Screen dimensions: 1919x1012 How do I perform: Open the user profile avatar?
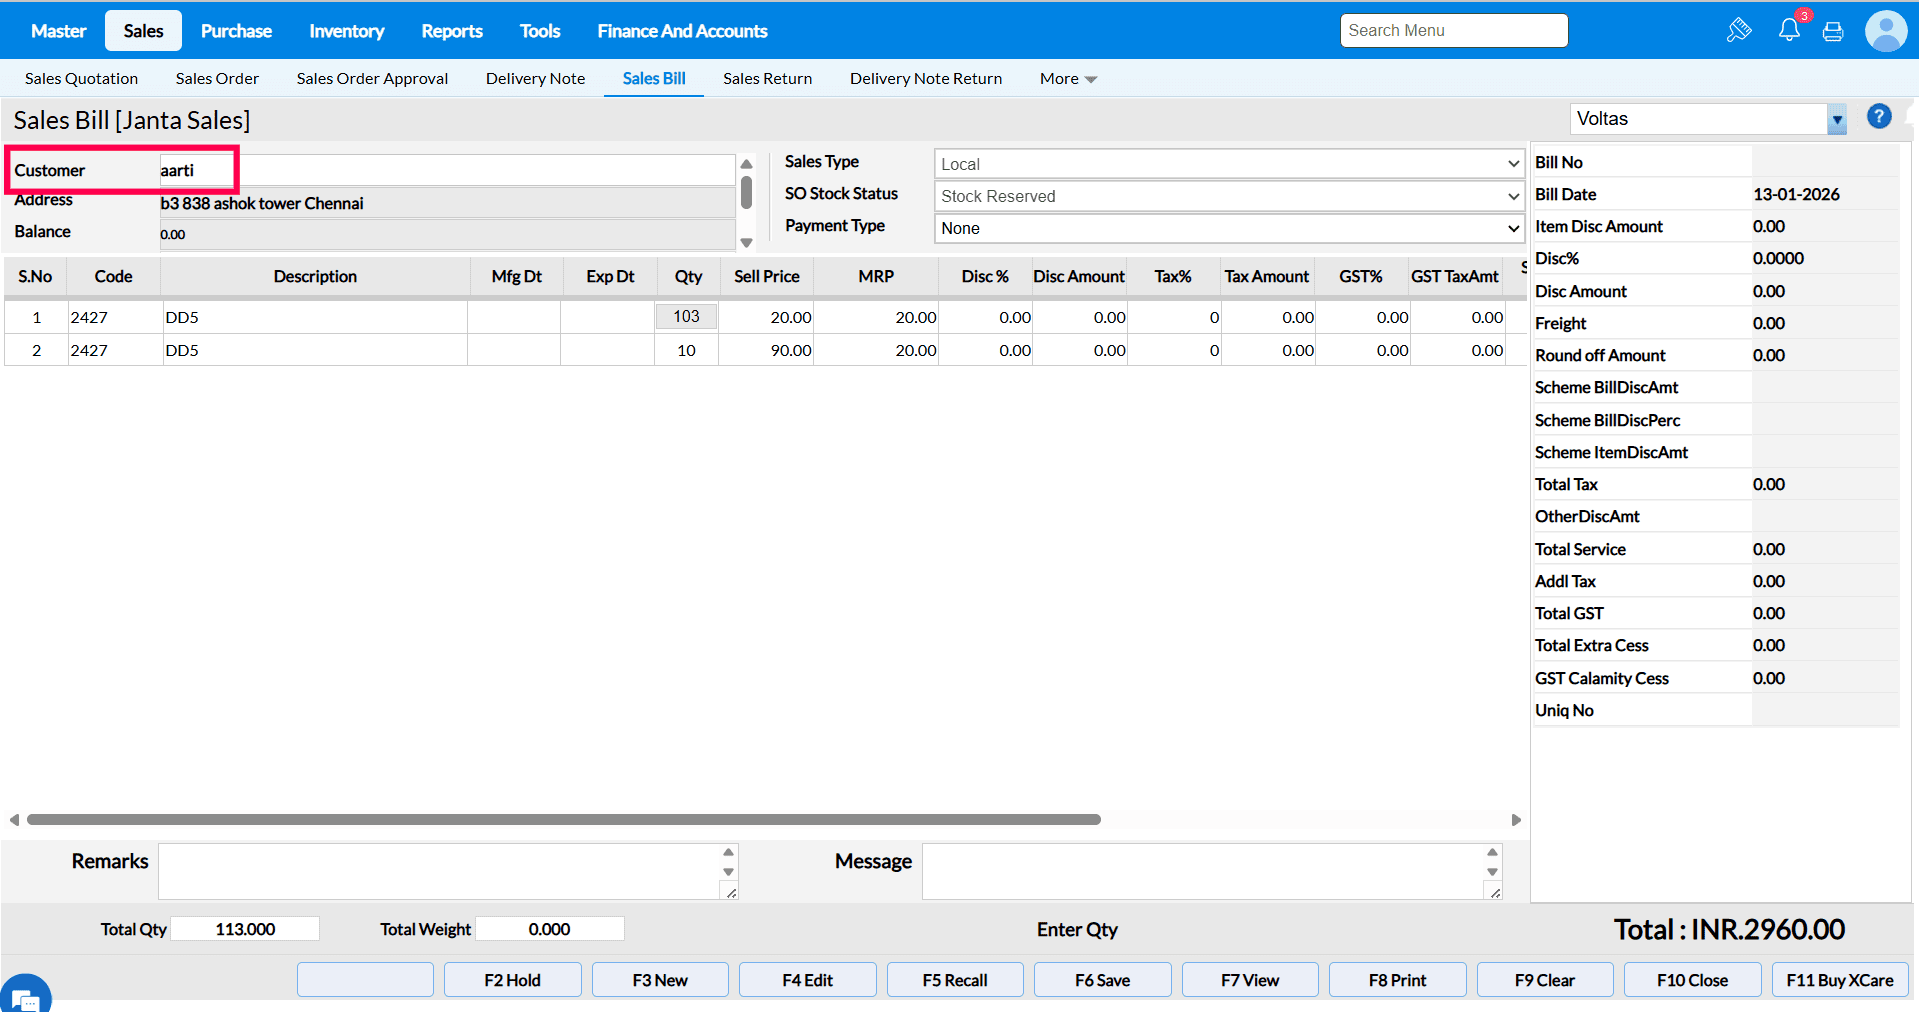pyautogui.click(x=1885, y=31)
